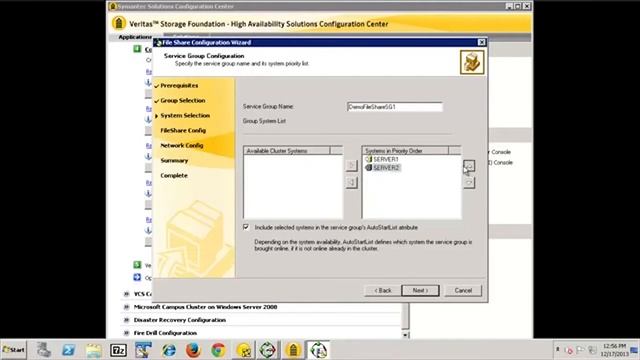Click Network Config wizard step

(182, 145)
